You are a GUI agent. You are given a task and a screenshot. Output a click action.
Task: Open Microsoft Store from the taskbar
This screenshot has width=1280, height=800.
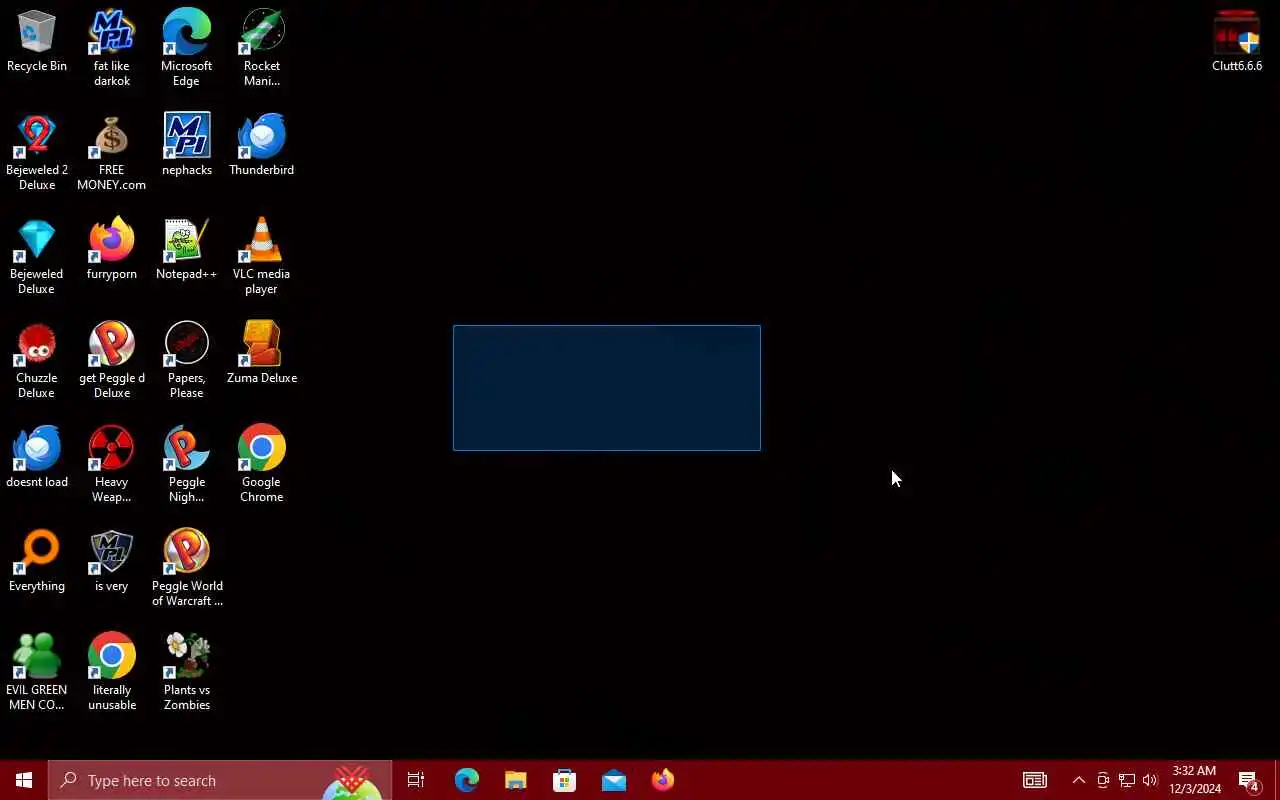point(565,780)
